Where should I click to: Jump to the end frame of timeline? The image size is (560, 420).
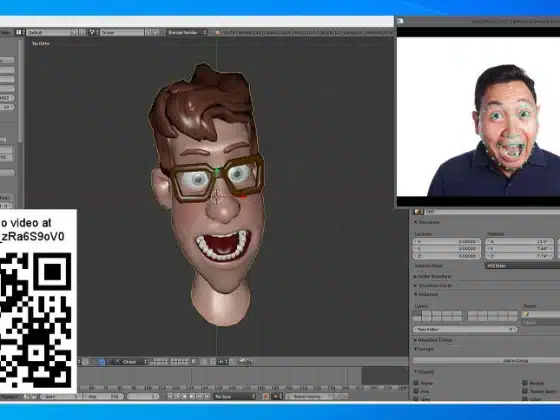click(206, 396)
